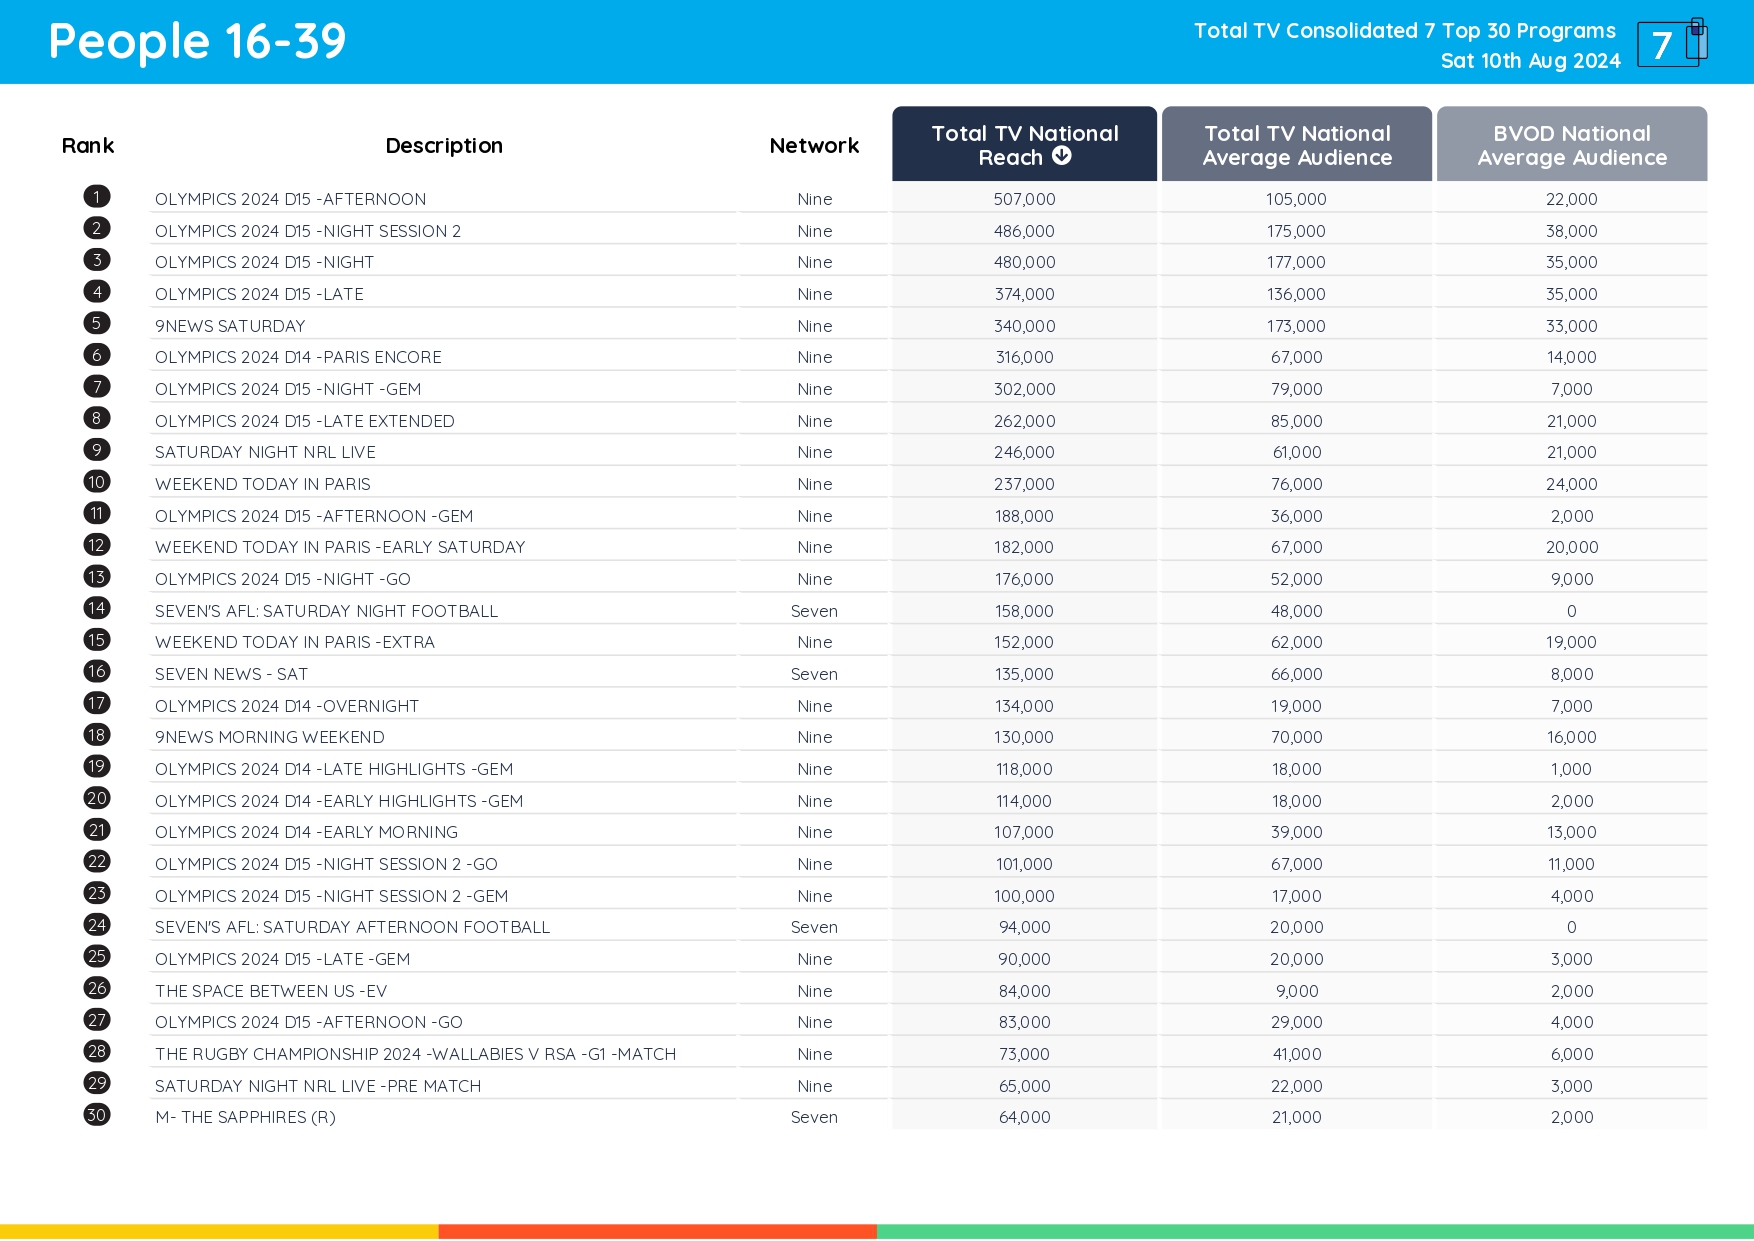Image resolution: width=1754 pixels, height=1241 pixels.
Task: Click the multi-screen device icon beside page number
Action: pos(1695,40)
